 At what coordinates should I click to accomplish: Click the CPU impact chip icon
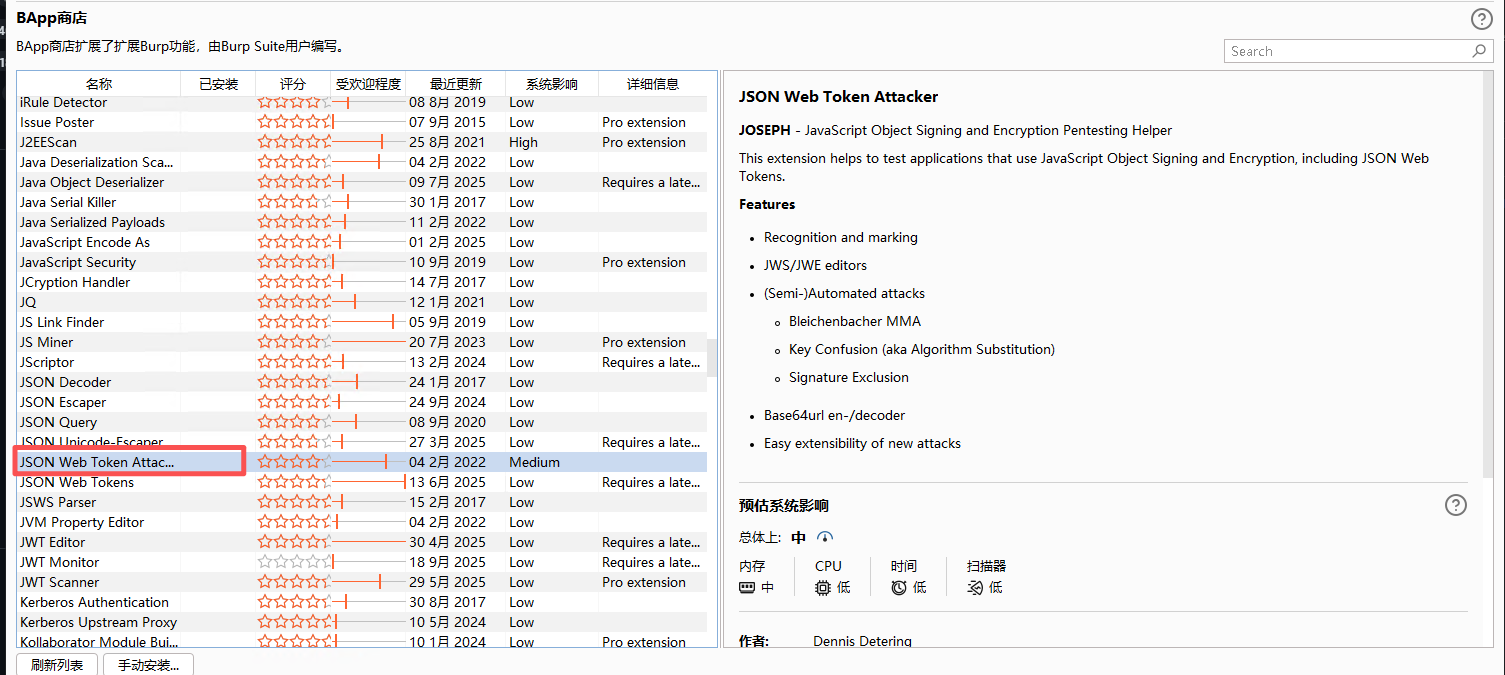(x=823, y=587)
